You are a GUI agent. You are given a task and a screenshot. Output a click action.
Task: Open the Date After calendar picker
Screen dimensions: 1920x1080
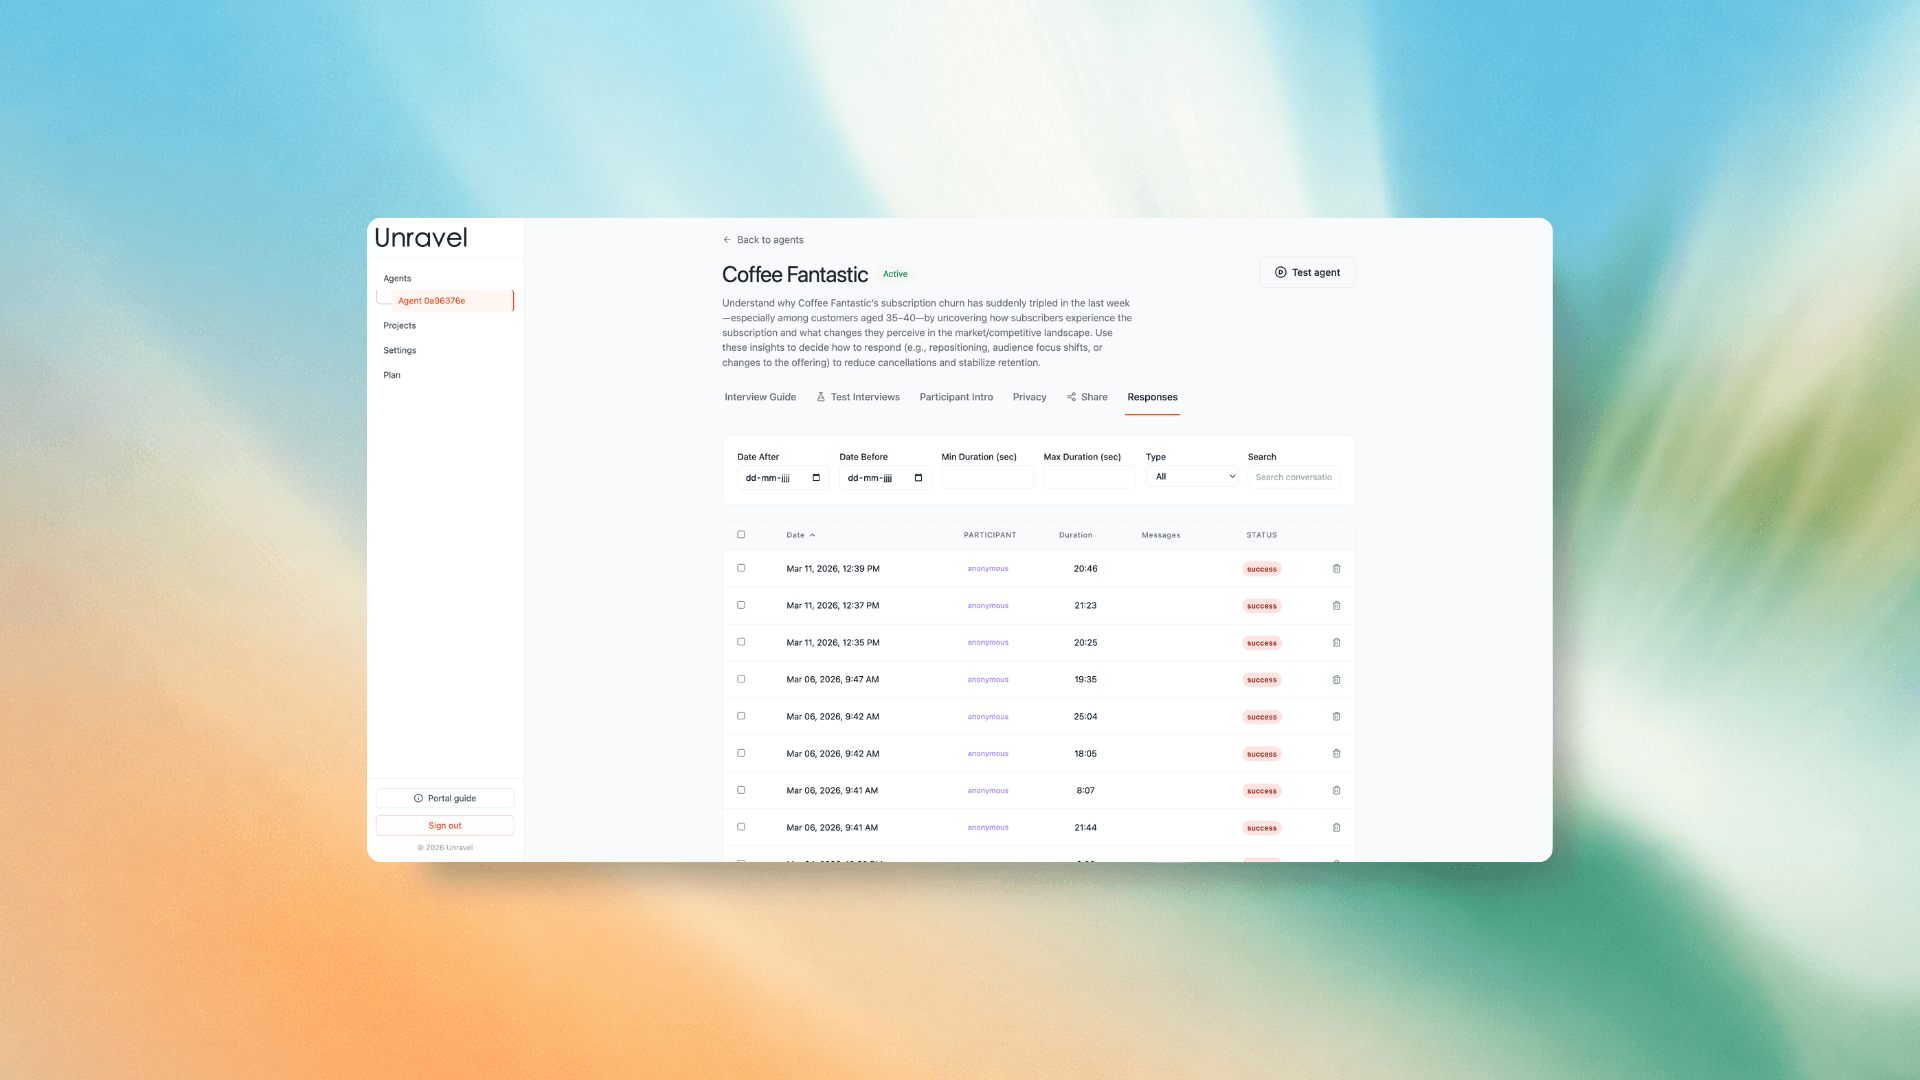815,477
